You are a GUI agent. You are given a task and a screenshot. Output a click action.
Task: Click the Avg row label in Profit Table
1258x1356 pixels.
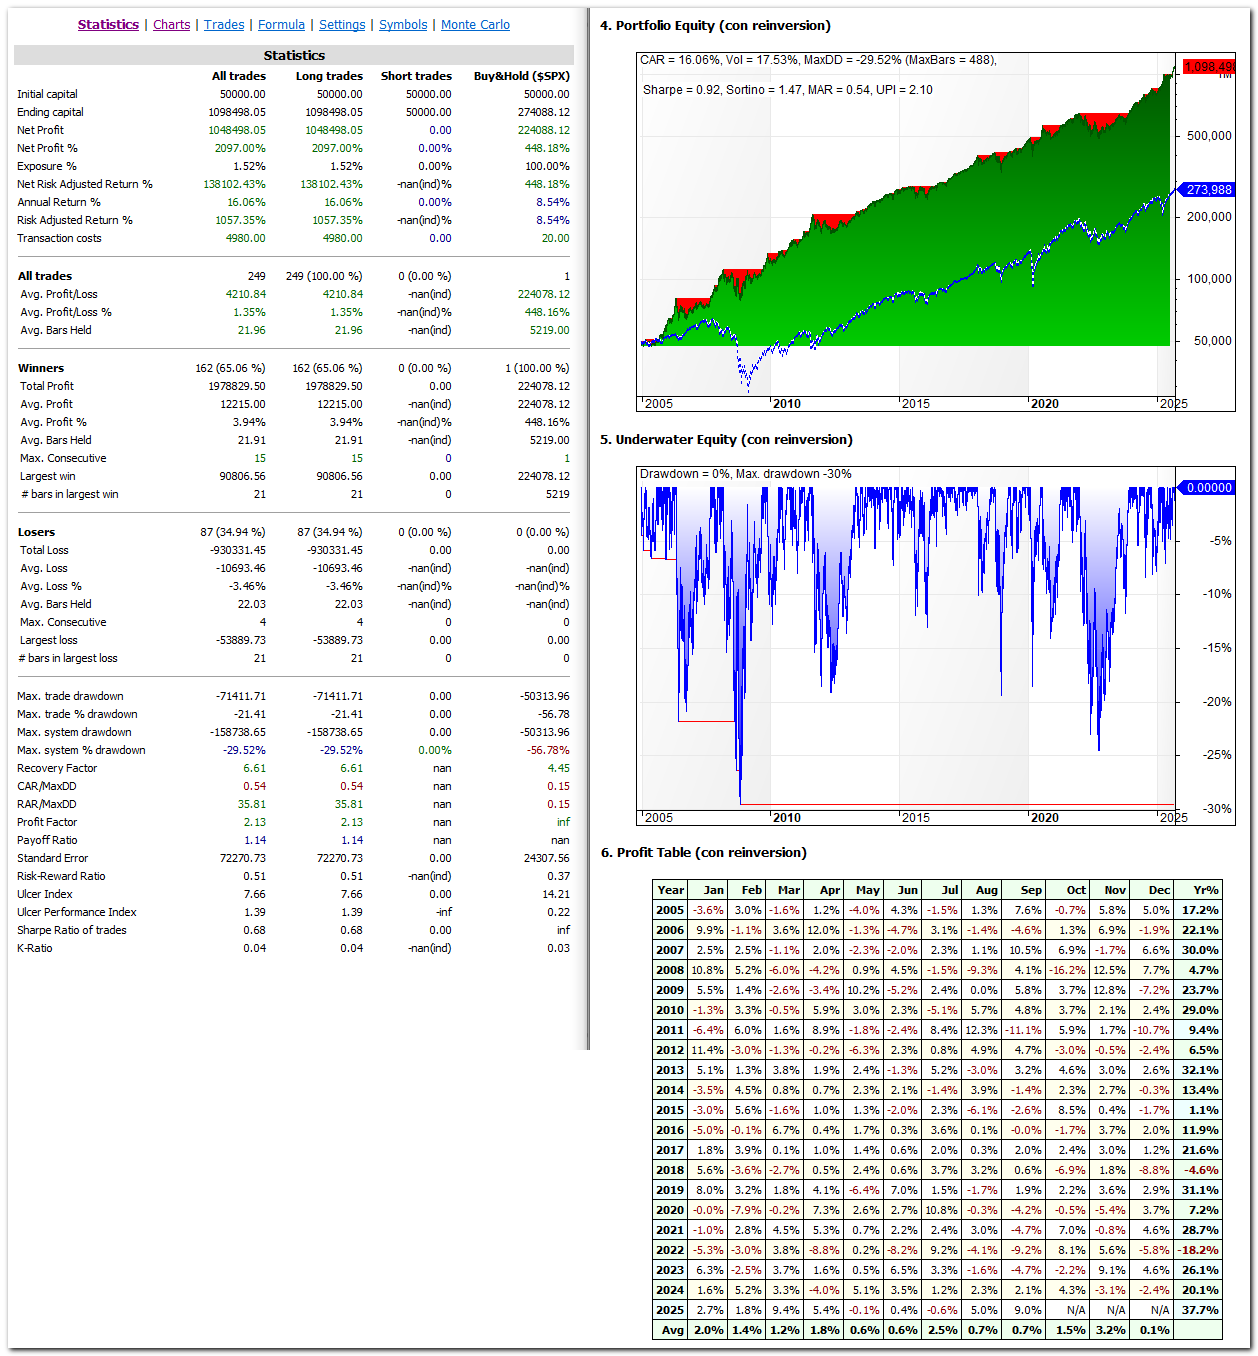pos(672,1330)
